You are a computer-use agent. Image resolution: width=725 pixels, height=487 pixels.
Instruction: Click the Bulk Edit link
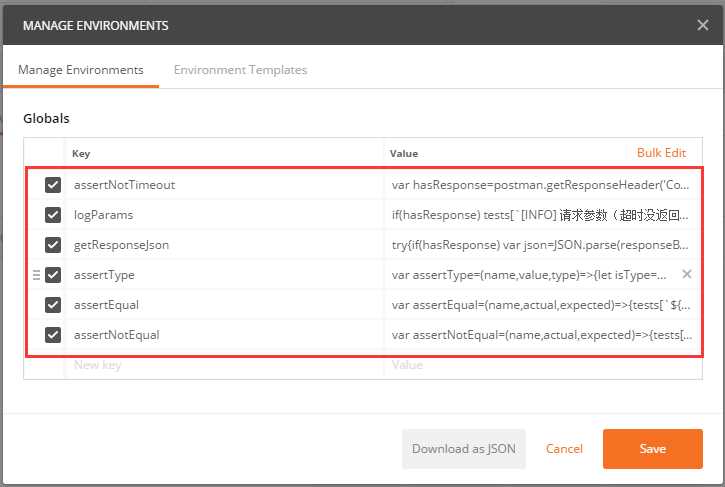(x=661, y=153)
